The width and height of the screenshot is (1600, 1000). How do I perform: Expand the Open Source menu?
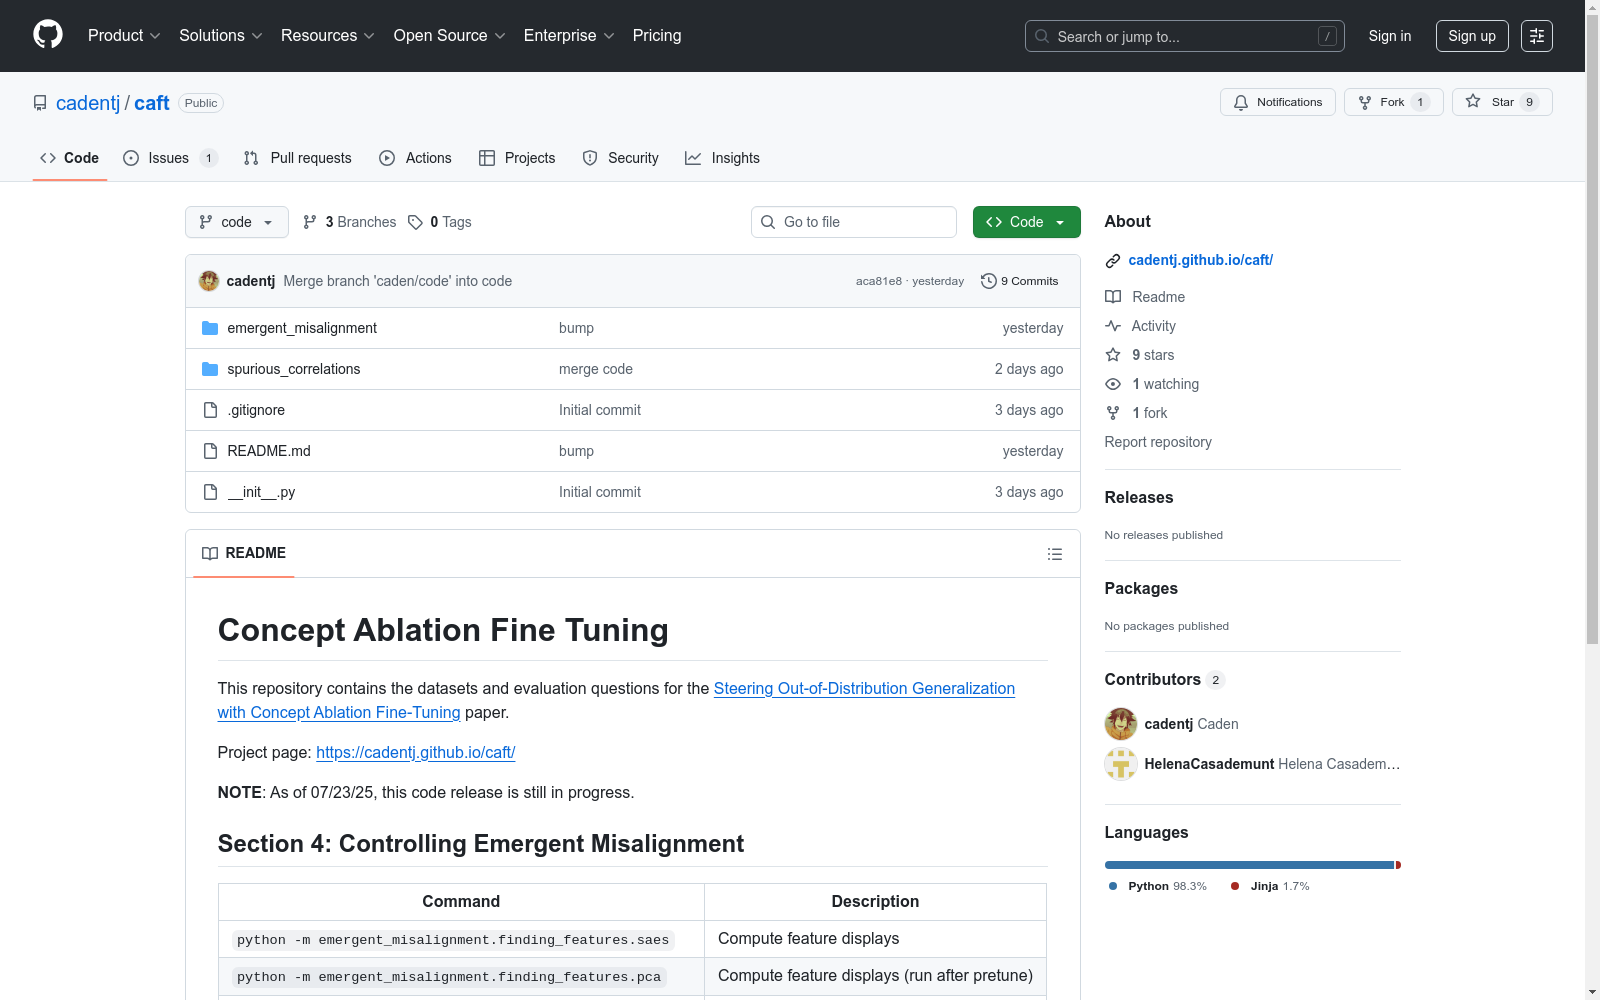[x=450, y=36]
